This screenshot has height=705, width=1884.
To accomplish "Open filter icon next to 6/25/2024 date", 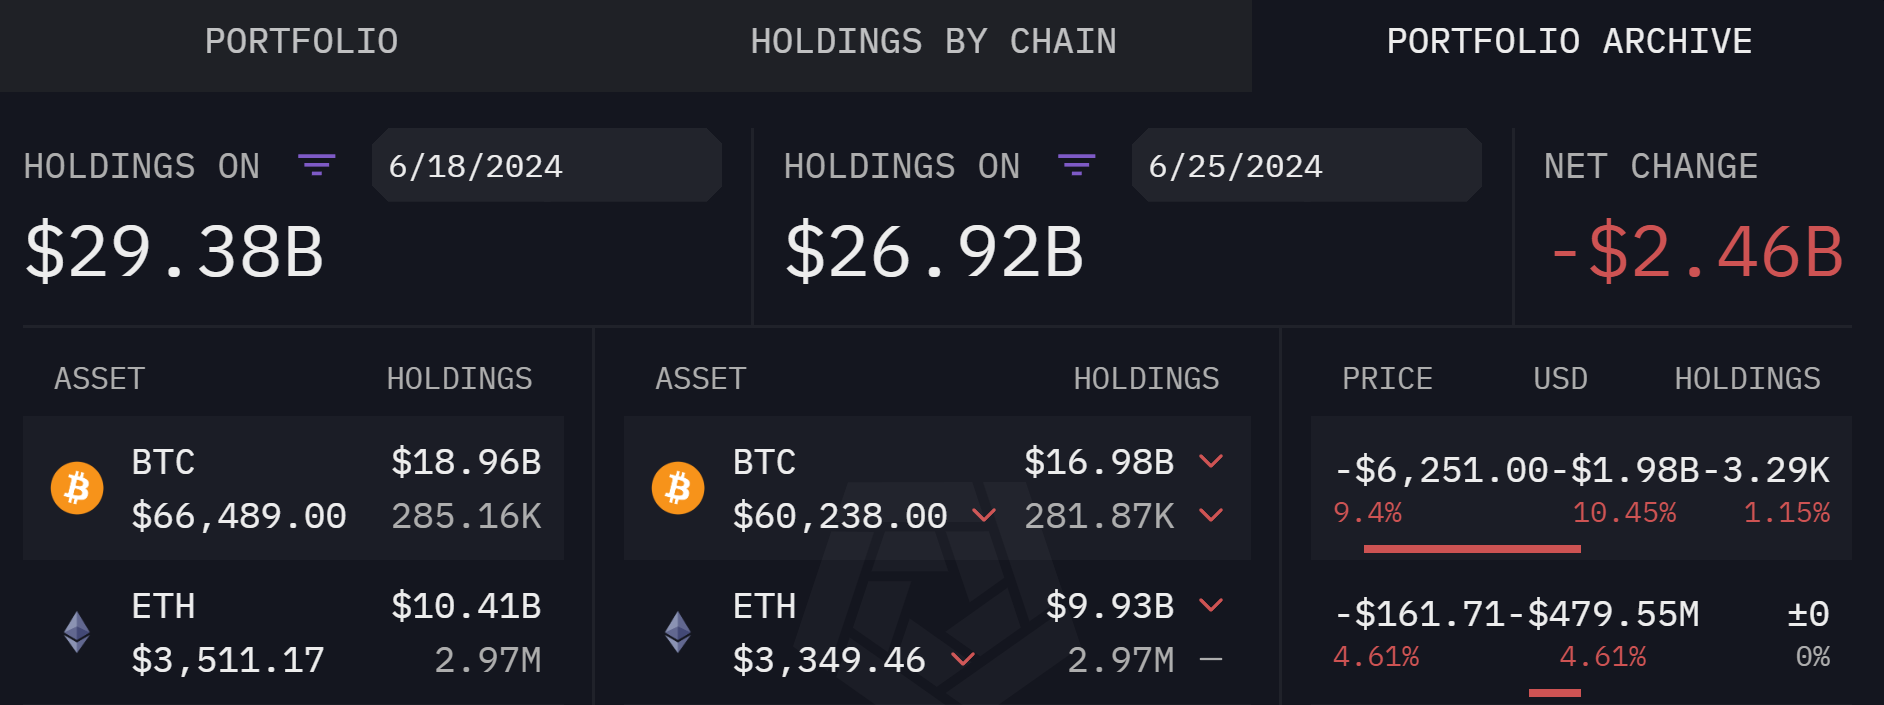I will pyautogui.click(x=1077, y=165).
